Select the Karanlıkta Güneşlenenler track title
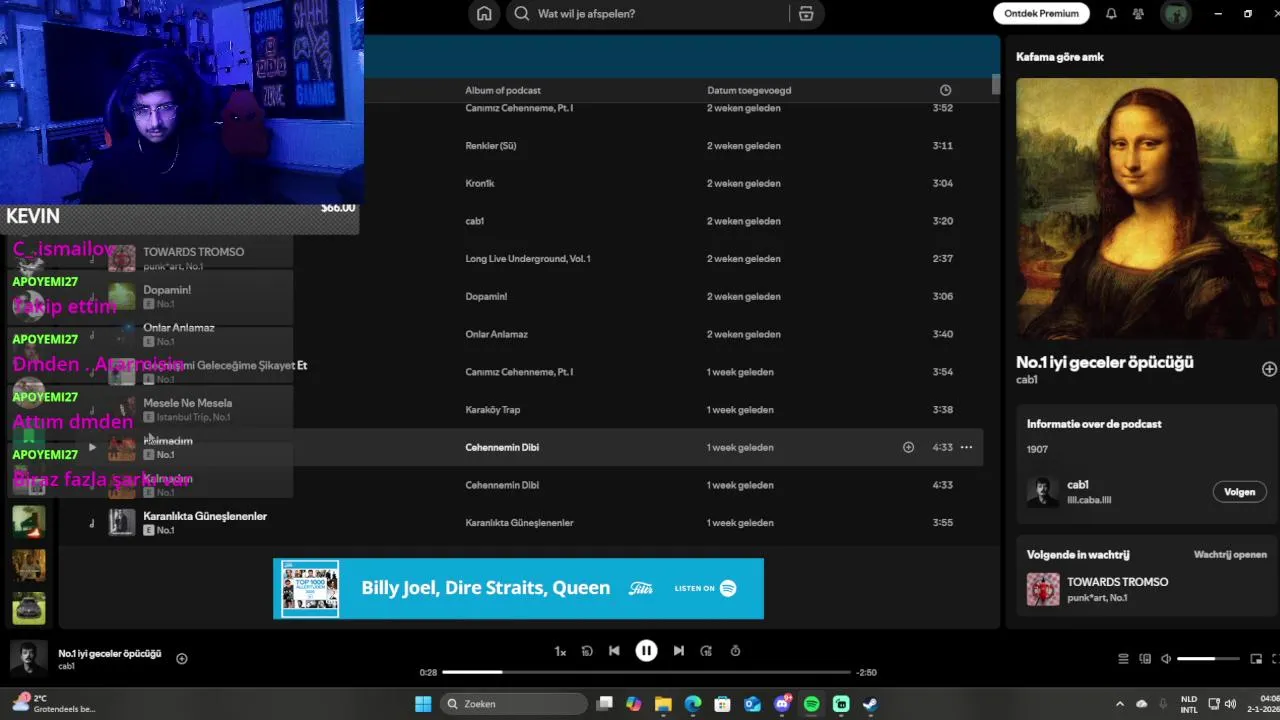Viewport: 1280px width, 720px height. (205, 516)
